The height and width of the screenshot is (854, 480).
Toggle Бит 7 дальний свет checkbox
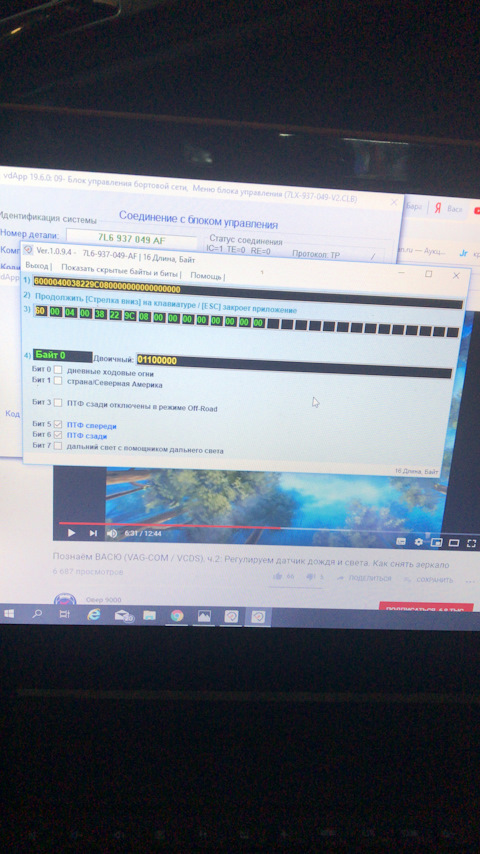pyautogui.click(x=58, y=446)
